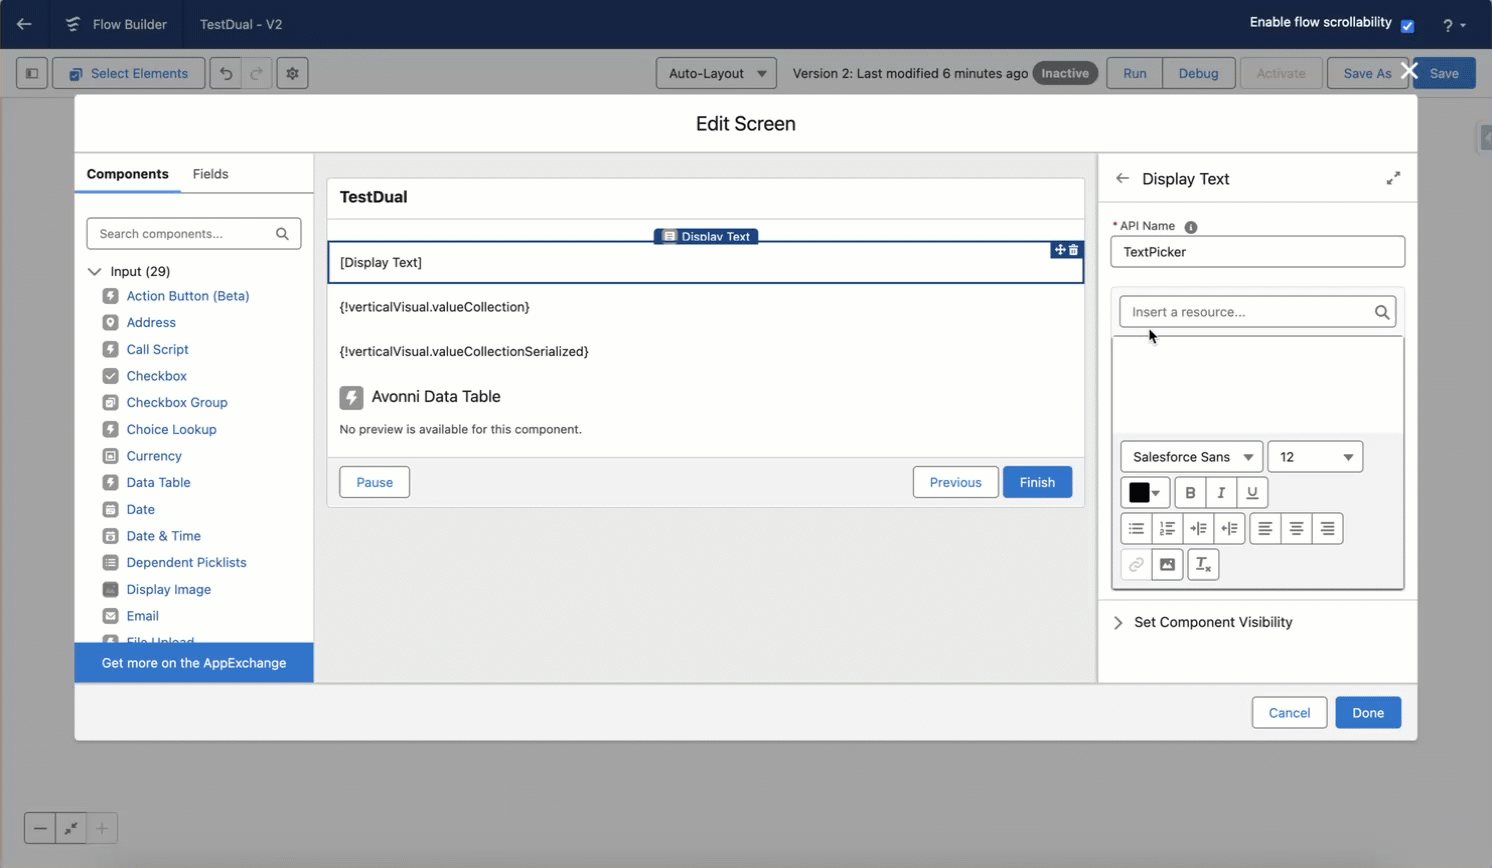Center align the text
This screenshot has height=868, width=1492.
click(1296, 529)
